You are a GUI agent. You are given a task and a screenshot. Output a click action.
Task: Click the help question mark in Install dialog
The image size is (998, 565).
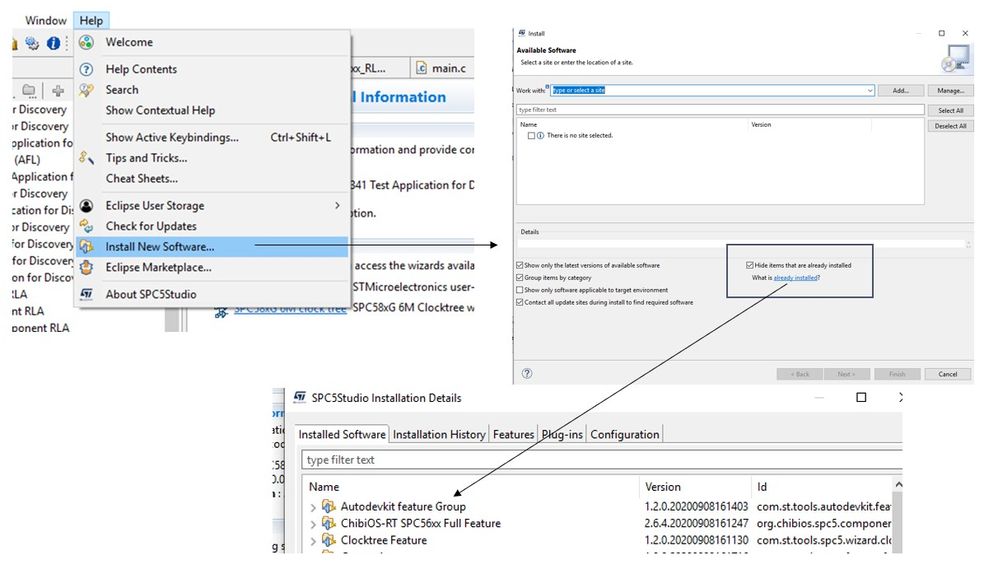click(527, 373)
